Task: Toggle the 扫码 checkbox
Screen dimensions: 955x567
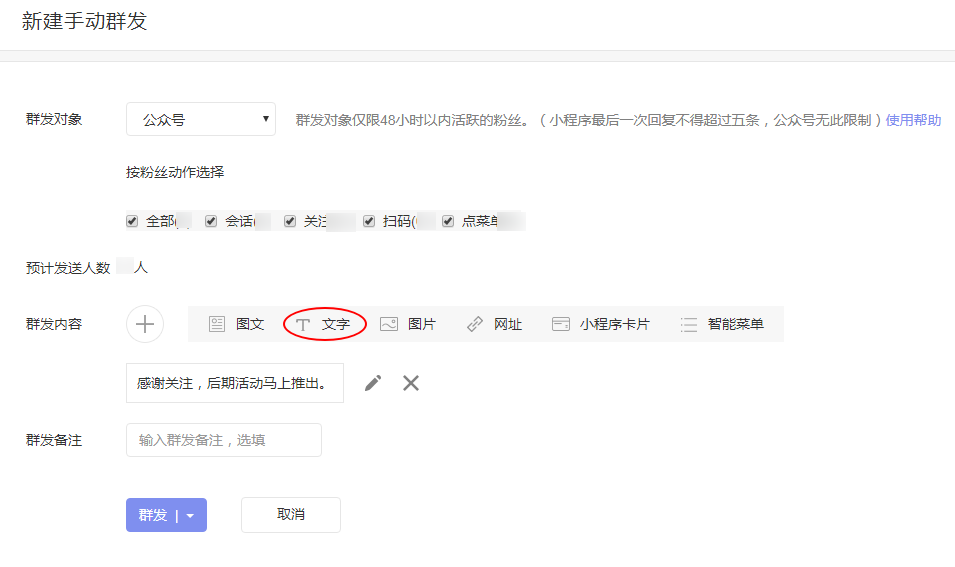Action: pyautogui.click(x=369, y=221)
